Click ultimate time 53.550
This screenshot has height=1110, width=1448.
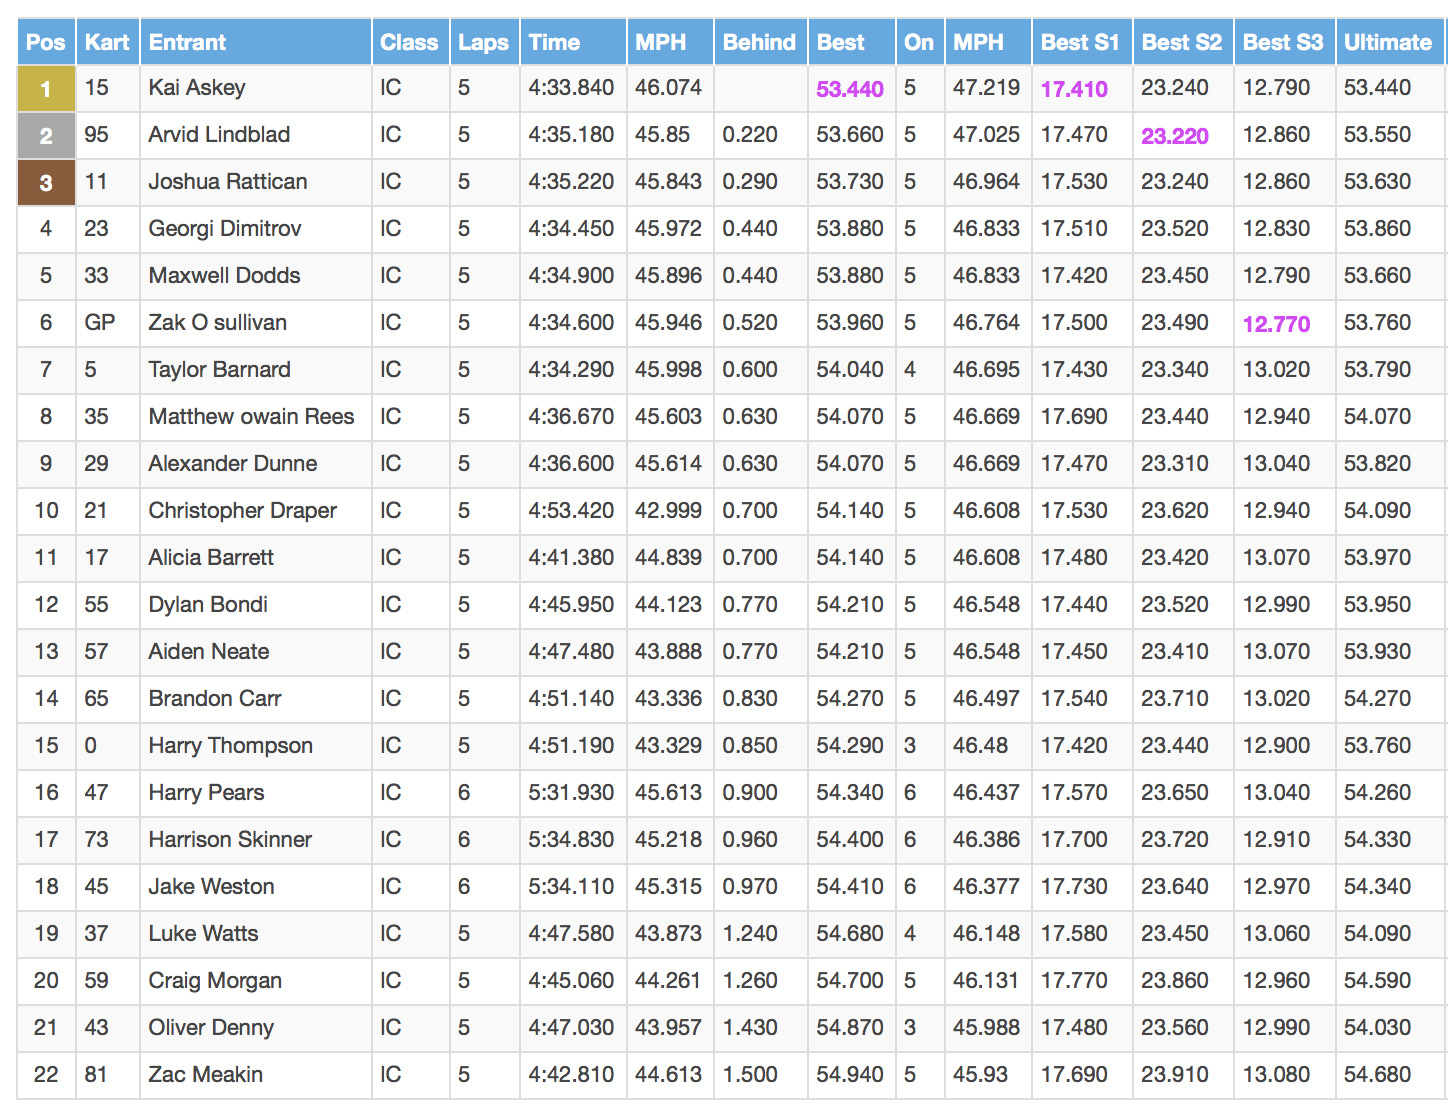point(1377,135)
